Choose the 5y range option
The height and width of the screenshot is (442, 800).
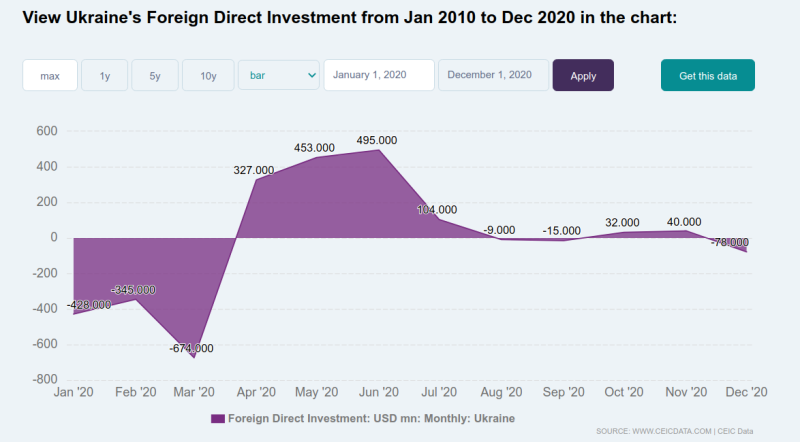click(155, 76)
